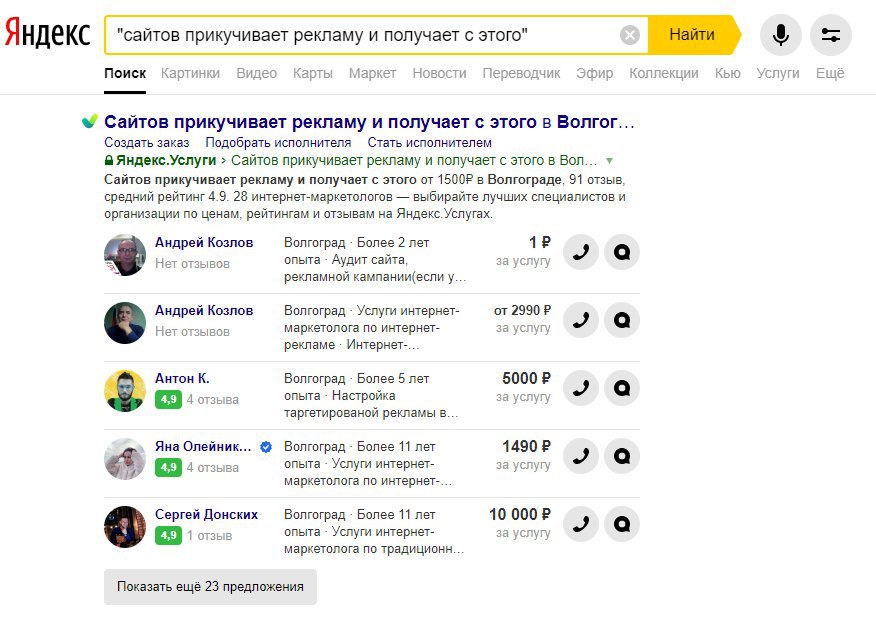
Task: Open avatar of Андрей Козлов, 1 ₽ listing
Action: (x=125, y=255)
